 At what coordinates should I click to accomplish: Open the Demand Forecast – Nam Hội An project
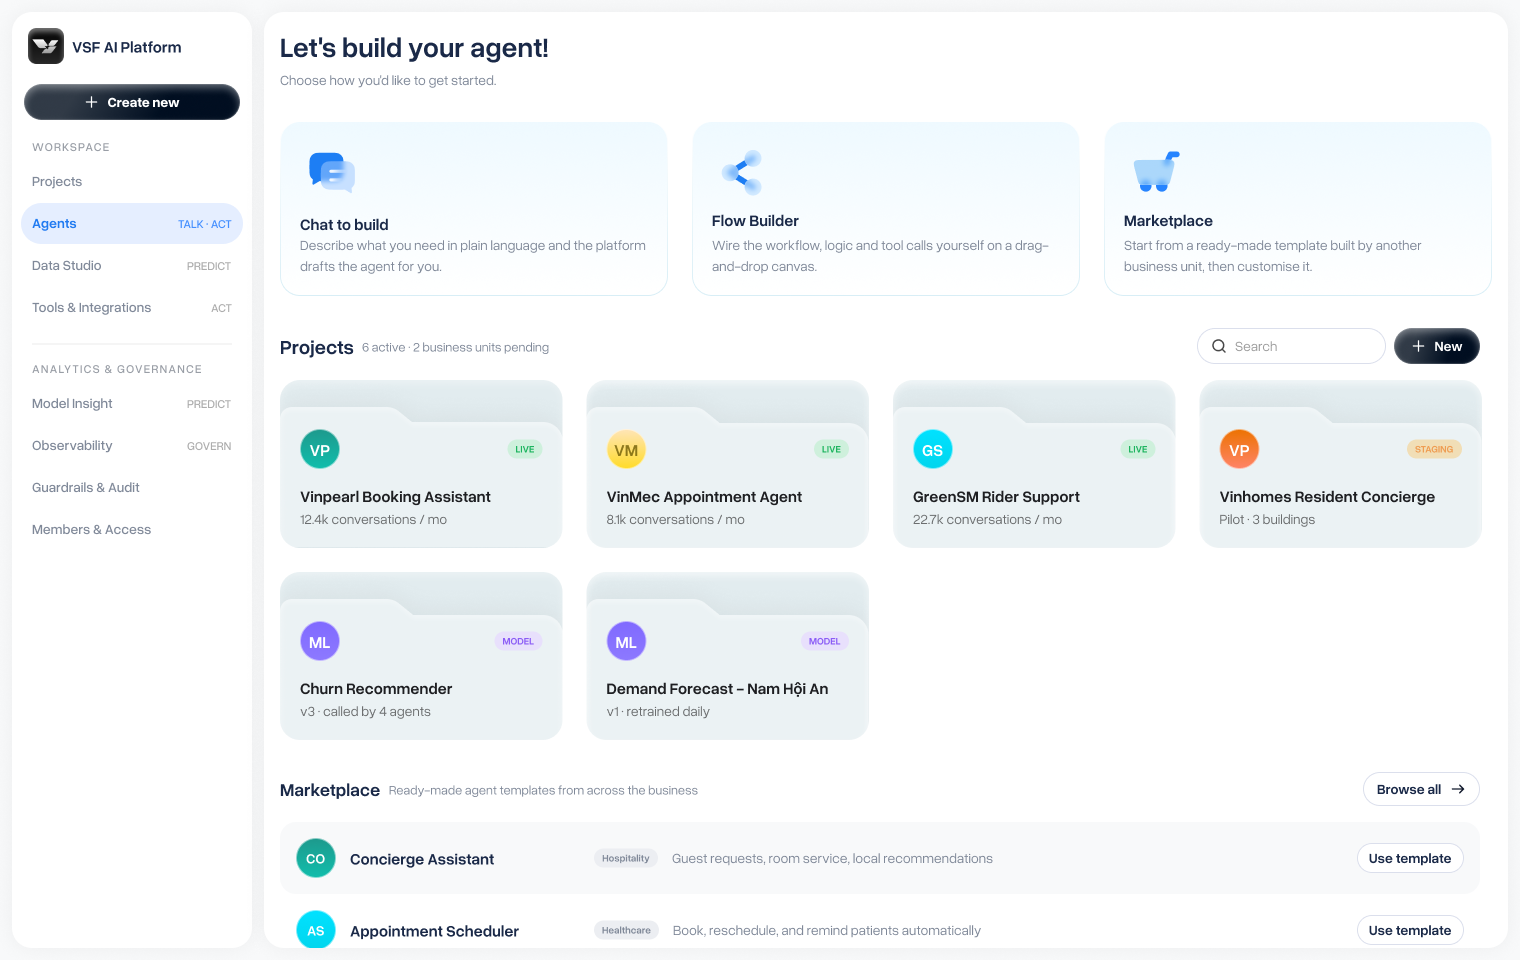tap(728, 656)
